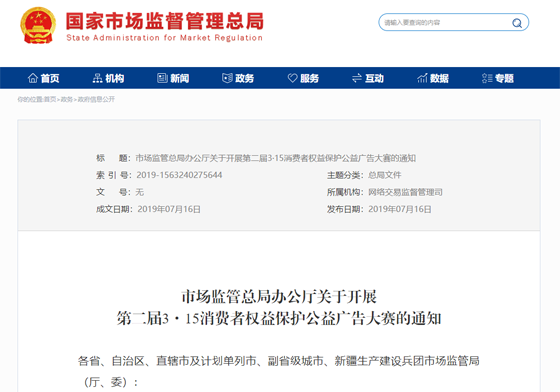Select the 互动 navigation text
This screenshot has height=392, width=560.
(x=374, y=78)
